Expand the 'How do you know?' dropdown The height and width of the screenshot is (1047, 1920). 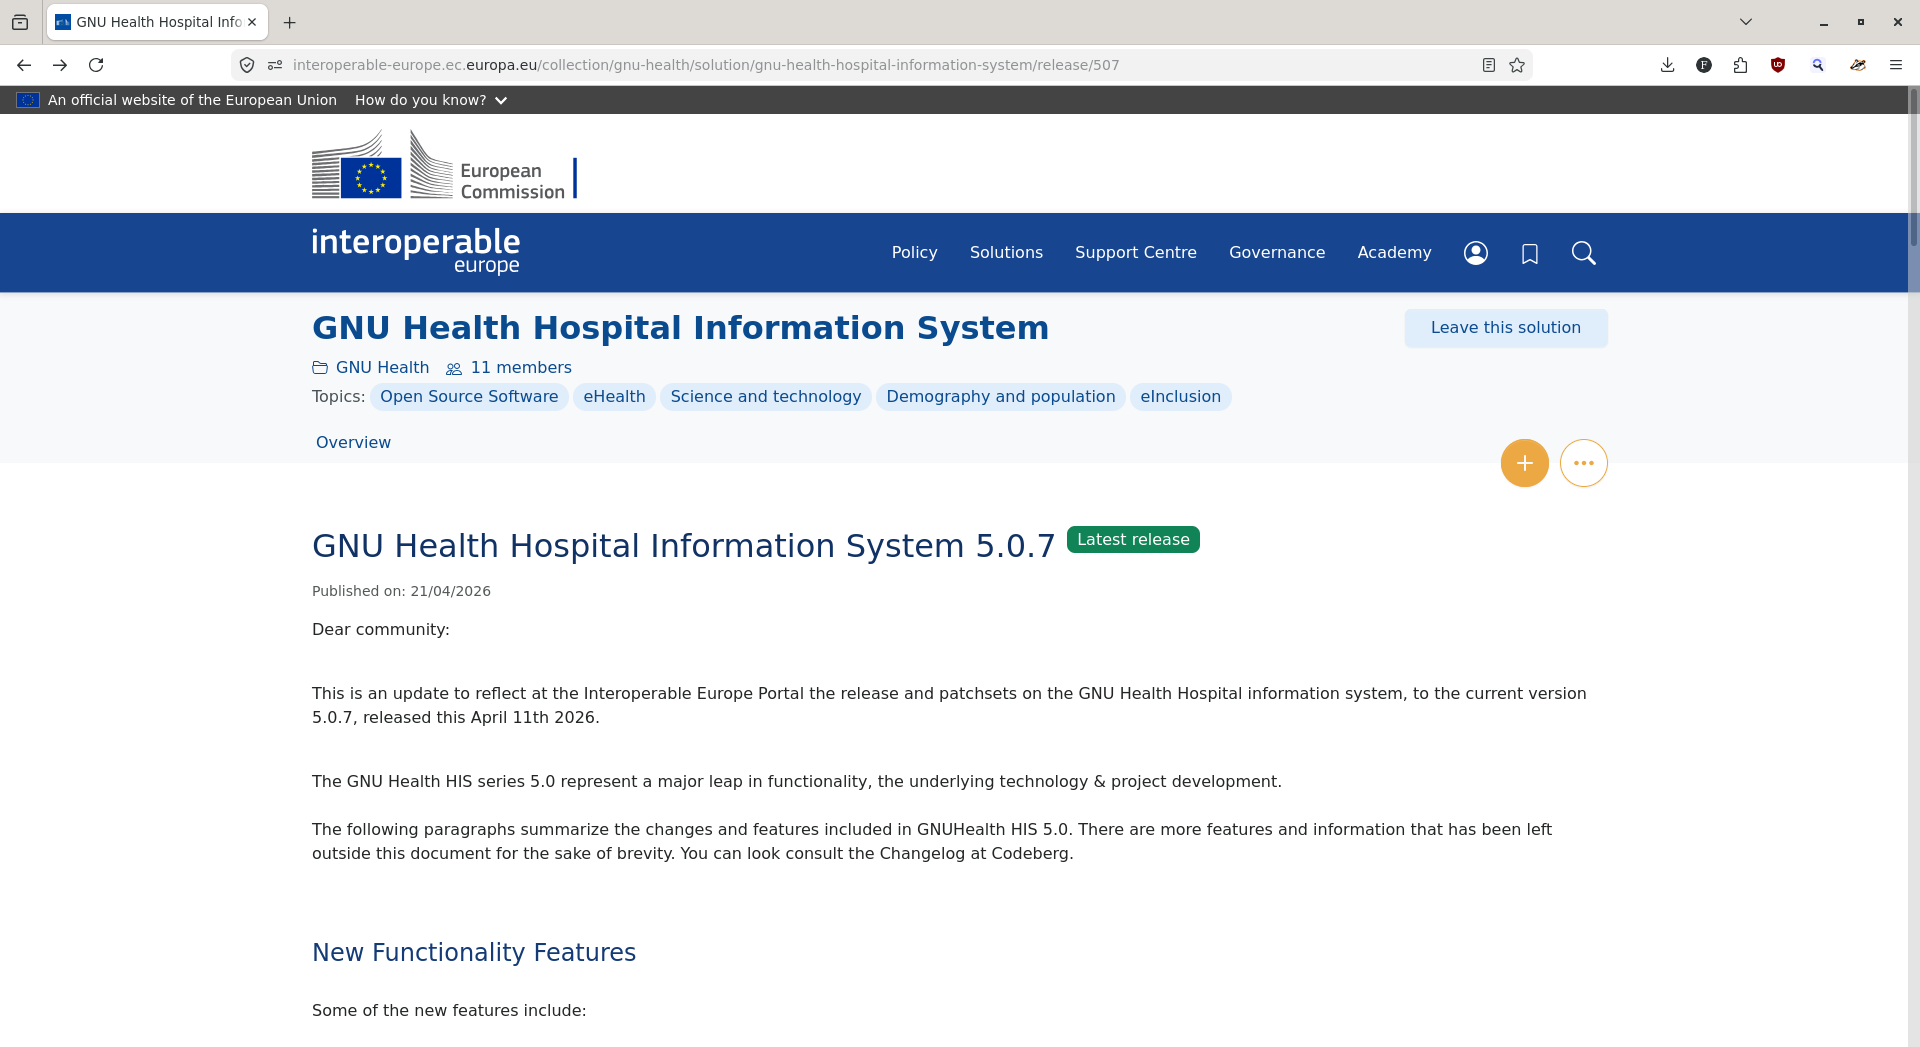tap(431, 100)
